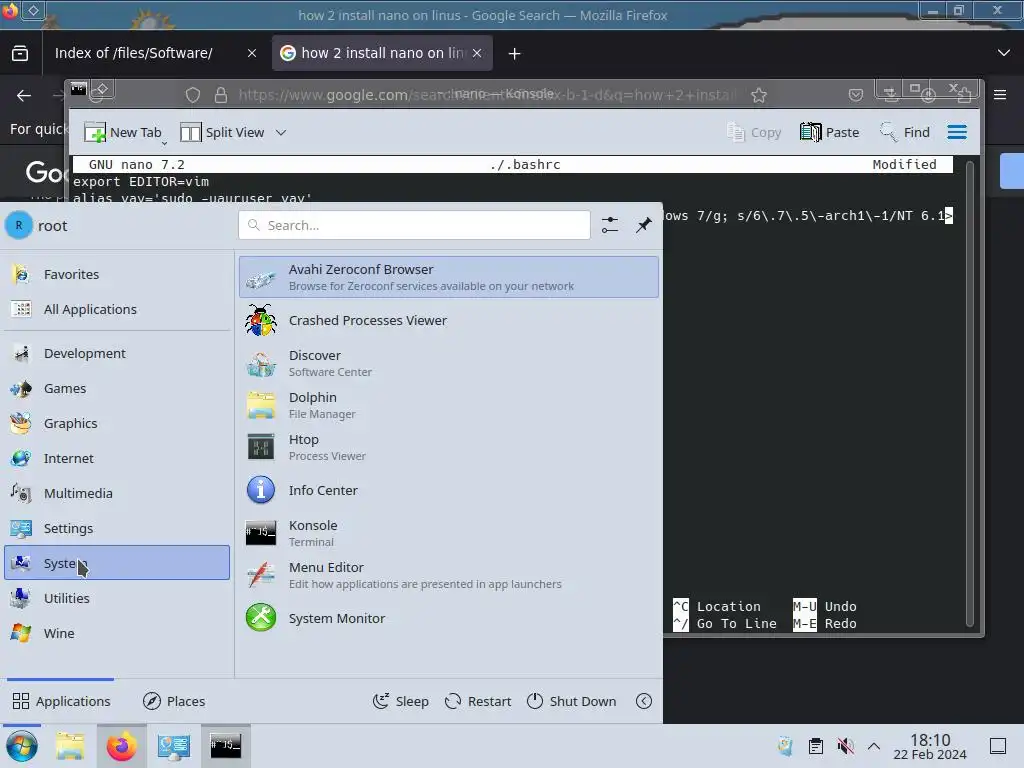
Task: Switch to Firefox on taskbar
Action: (121, 746)
